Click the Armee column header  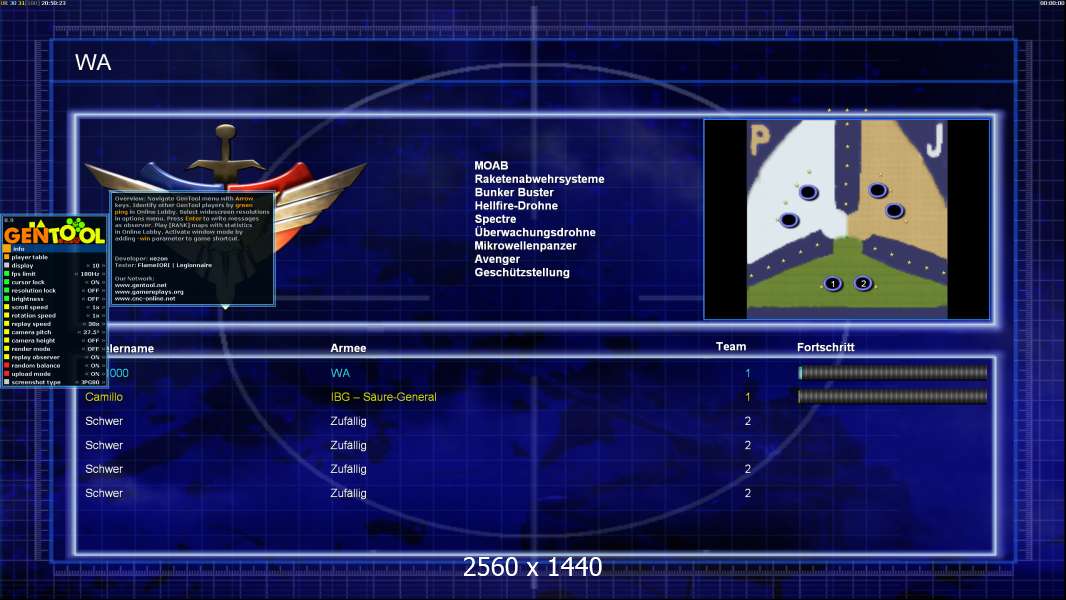(x=348, y=348)
